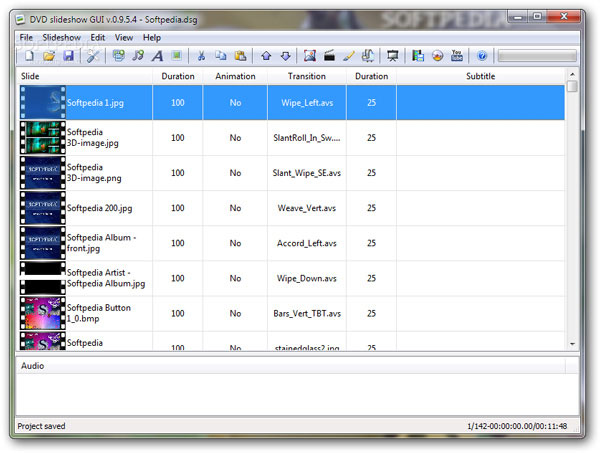Viewport: 600px width, 453px height.
Task: Burn to DVD with the disc icon
Action: [x=437, y=56]
